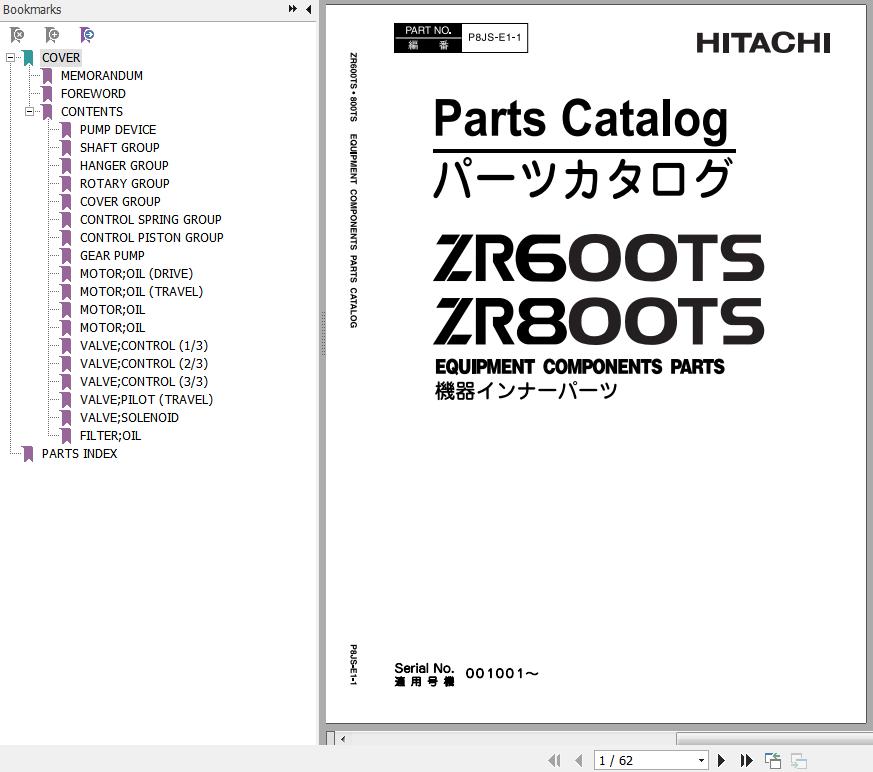Click the MEMORANDUM bookmark ribbon icon
The image size is (873, 772).
[x=47, y=76]
